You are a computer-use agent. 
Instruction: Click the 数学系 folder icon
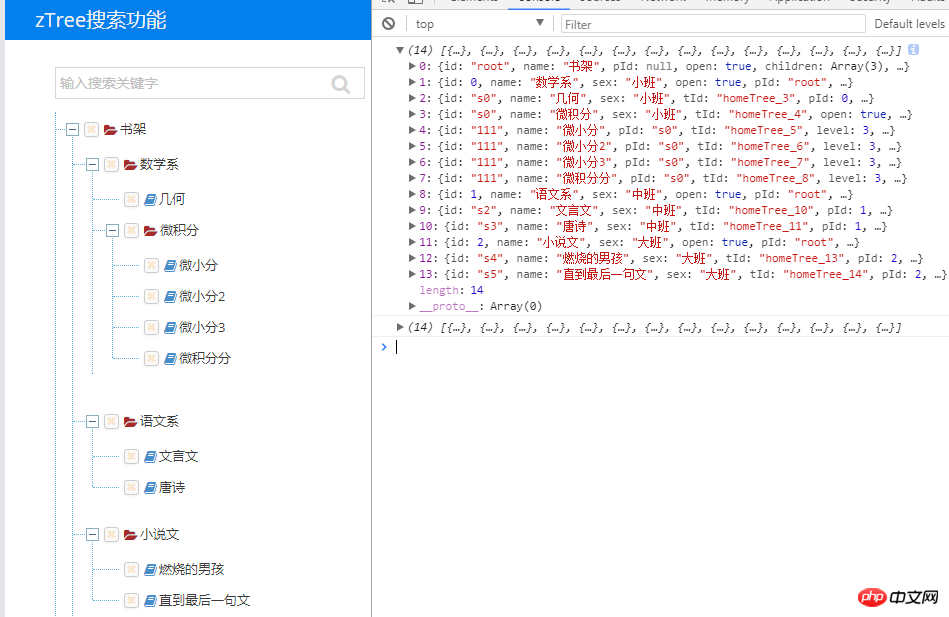[x=130, y=165]
